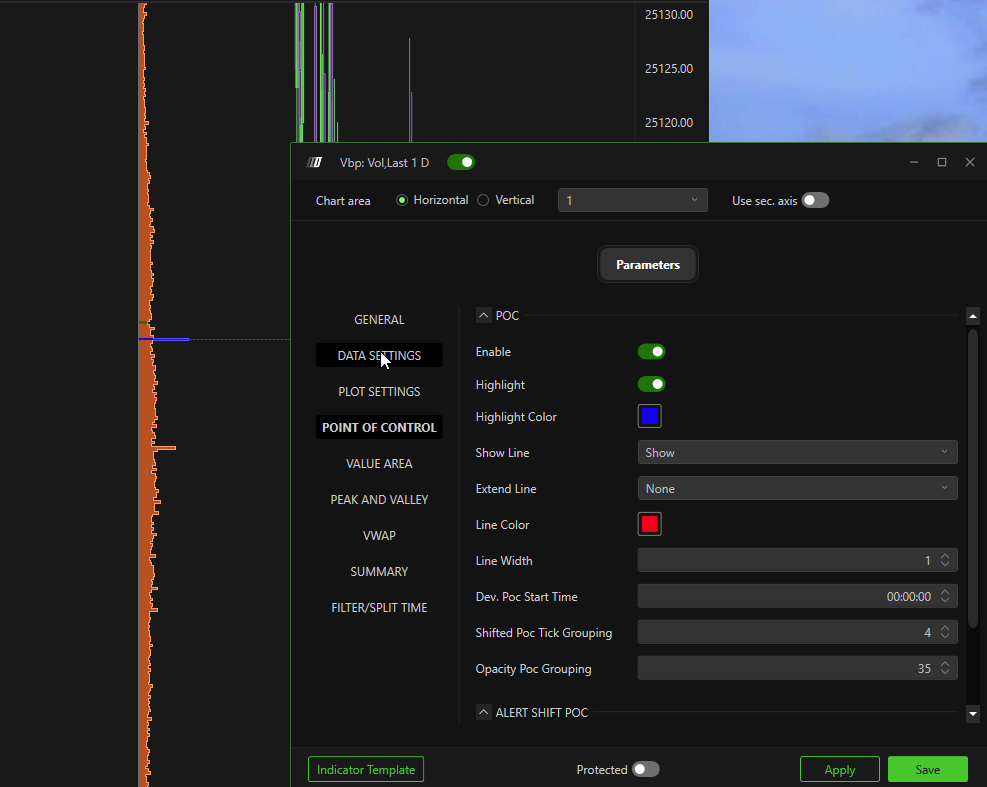Select the POINT OF CONTROL section
The height and width of the screenshot is (787, 987).
(379, 427)
